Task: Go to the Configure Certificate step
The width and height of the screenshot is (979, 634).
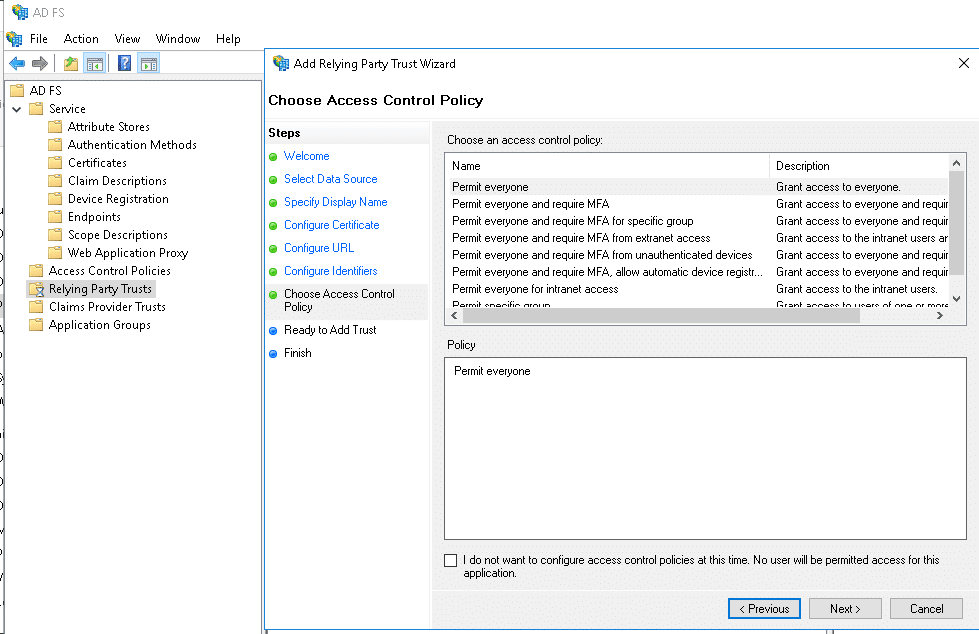Action: click(x=332, y=225)
